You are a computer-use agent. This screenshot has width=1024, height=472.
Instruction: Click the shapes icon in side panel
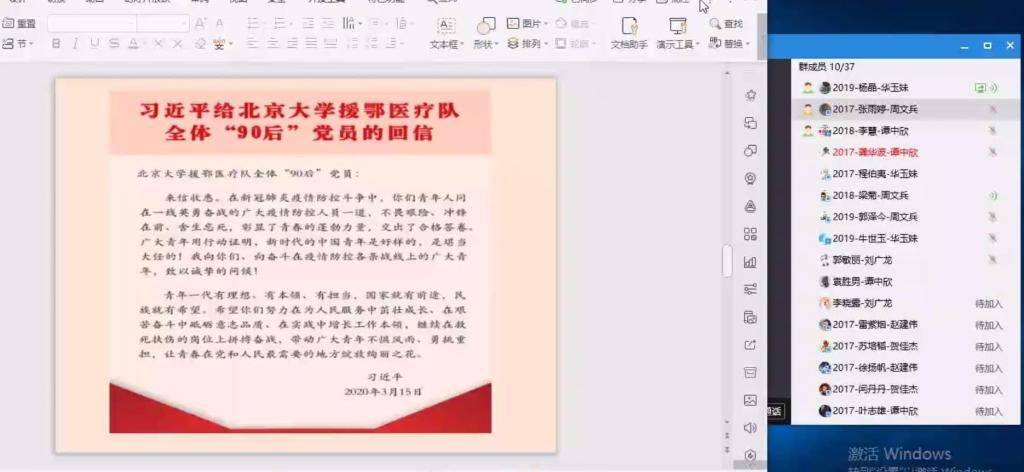(750, 151)
